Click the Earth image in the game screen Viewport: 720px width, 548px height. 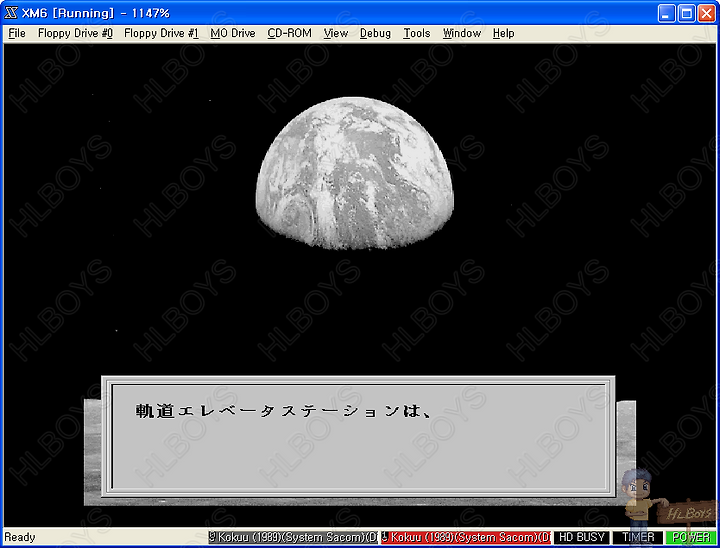pos(354,173)
